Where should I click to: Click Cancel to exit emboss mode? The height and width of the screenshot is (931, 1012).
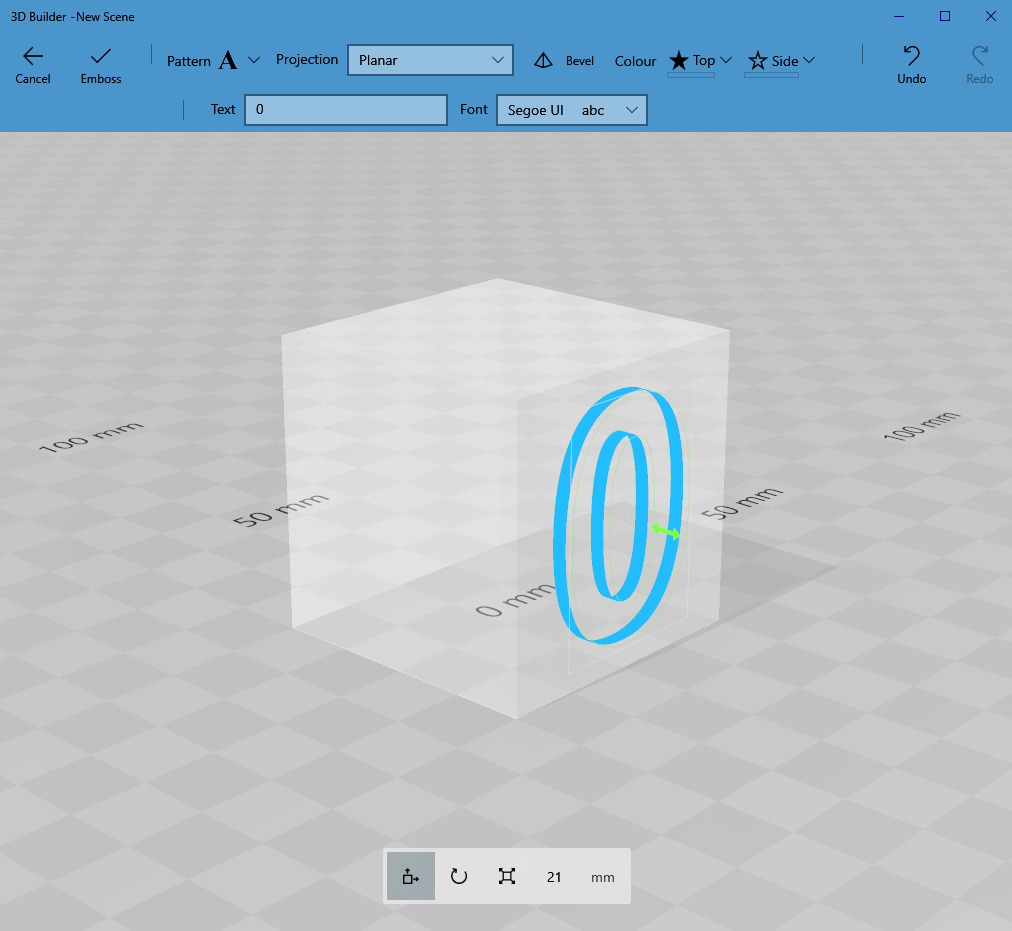pos(32,63)
